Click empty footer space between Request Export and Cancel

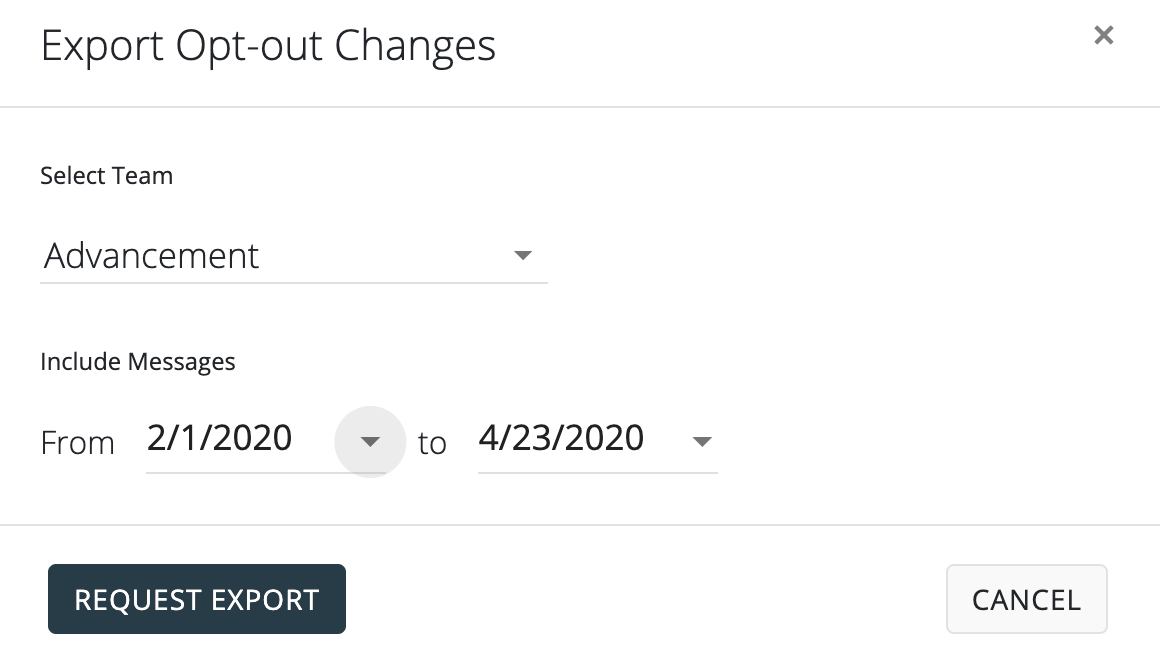click(645, 599)
